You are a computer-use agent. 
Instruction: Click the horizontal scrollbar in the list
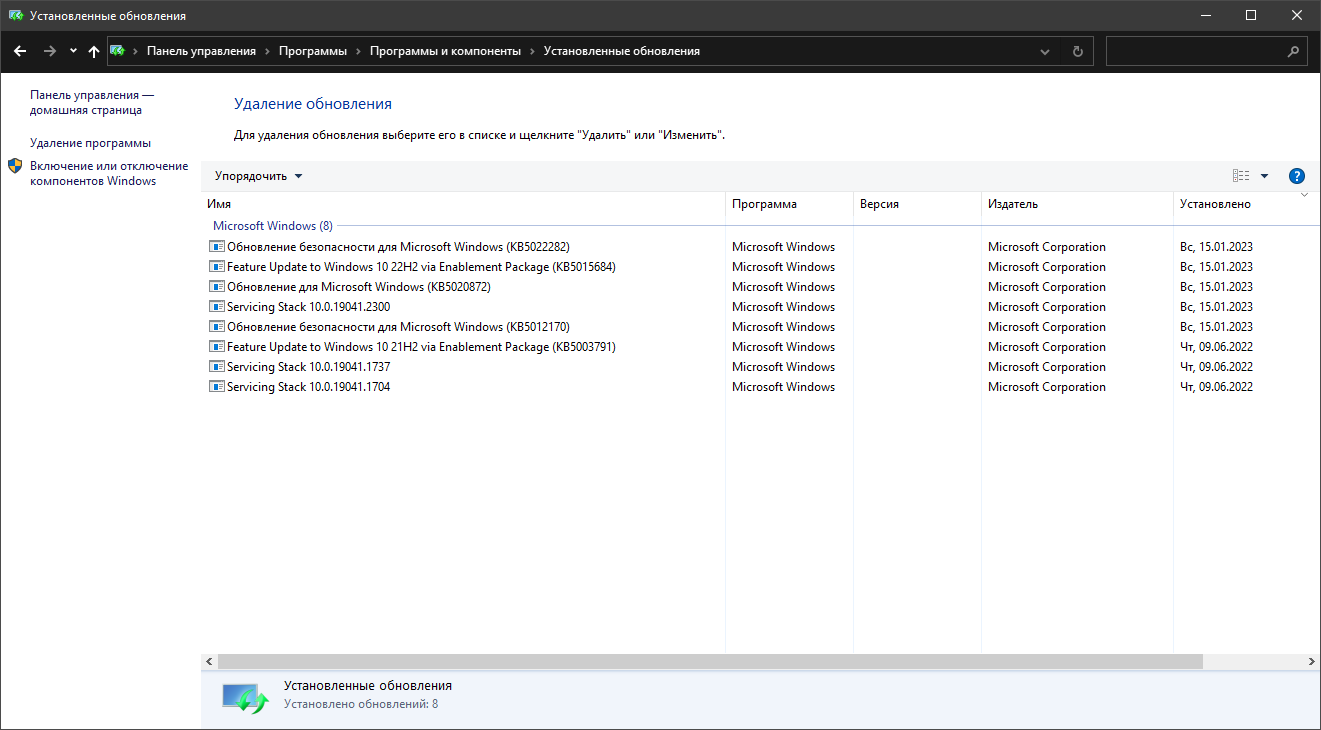(709, 661)
